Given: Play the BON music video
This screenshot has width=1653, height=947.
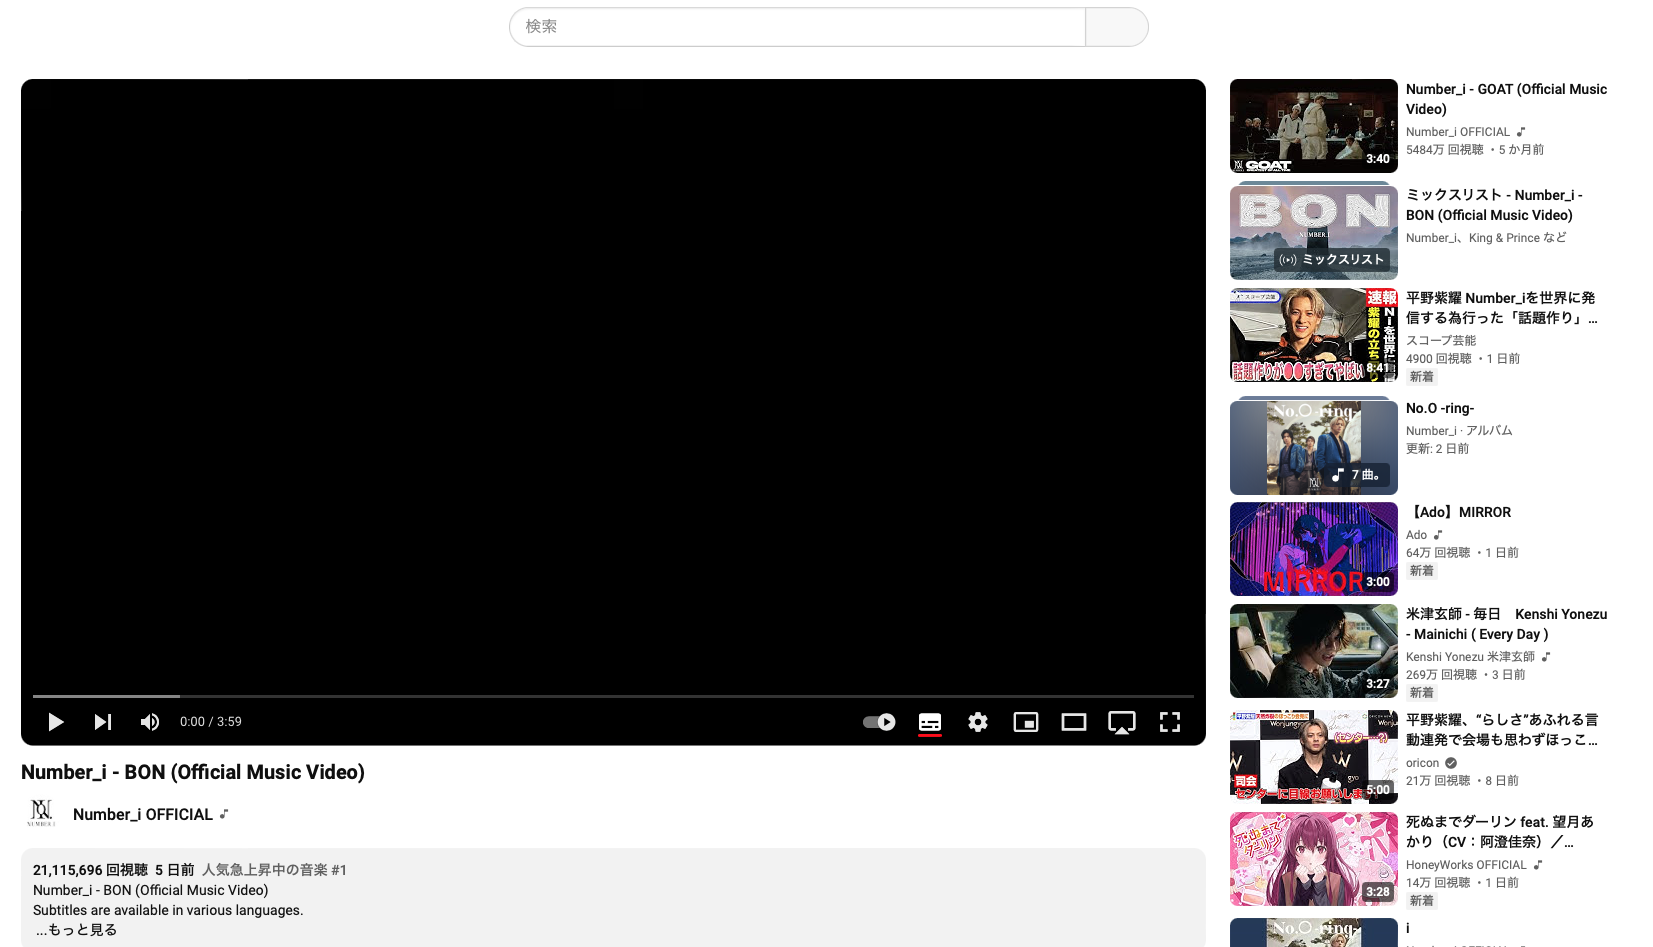Looking at the screenshot, I should 56,722.
